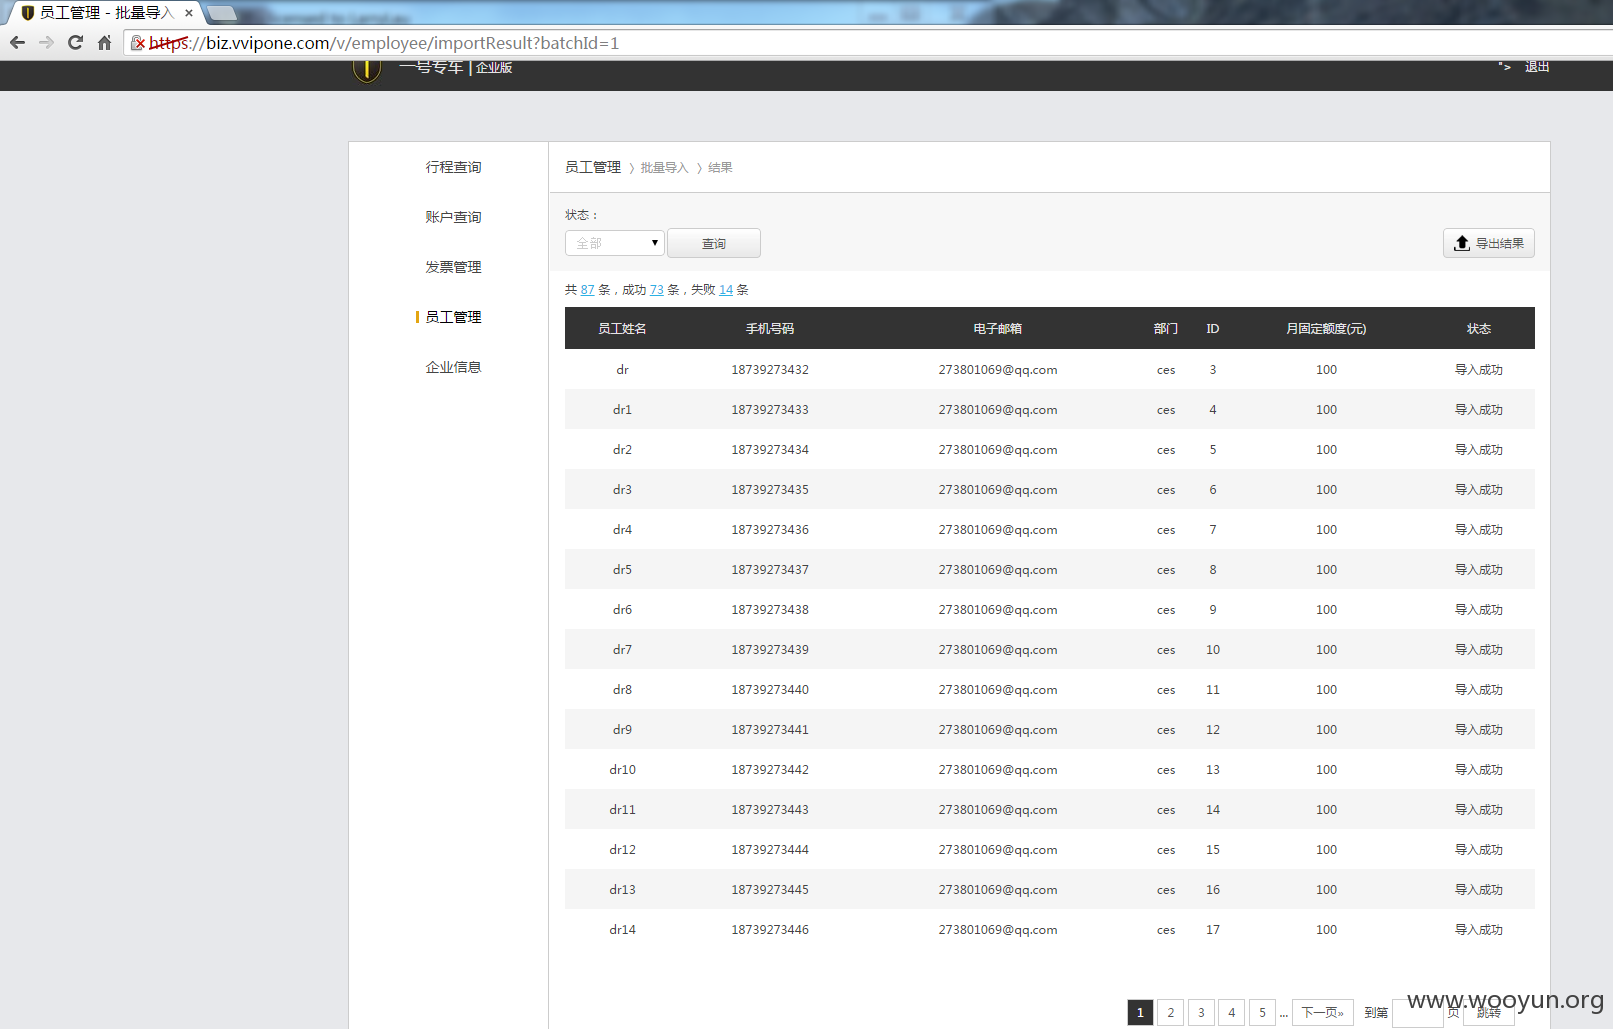Click employee name dr10

click(622, 769)
